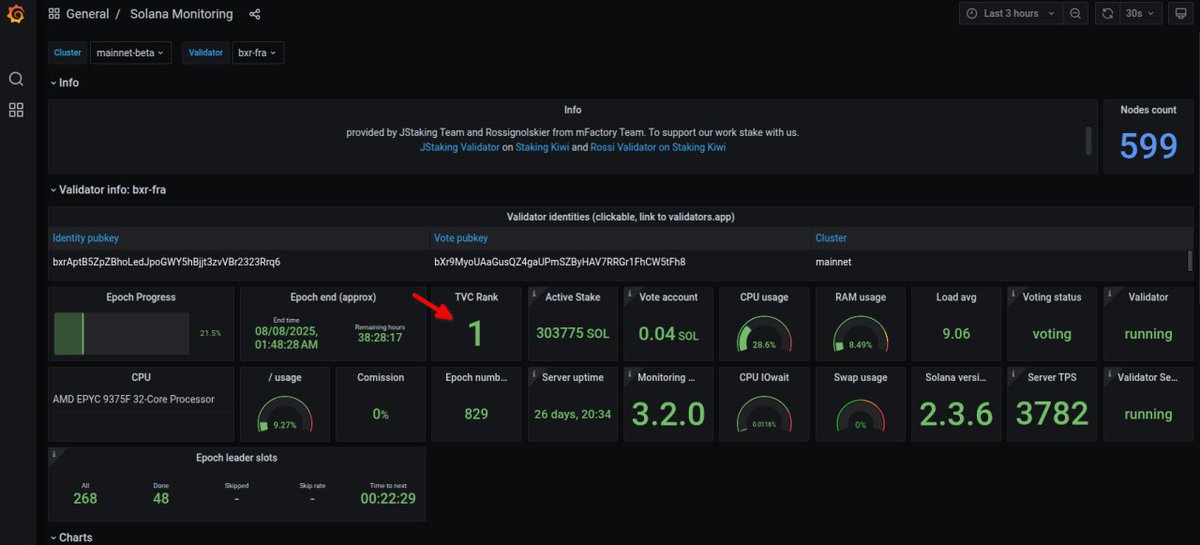Click the Solana version value 2.3.6

(x=956, y=413)
